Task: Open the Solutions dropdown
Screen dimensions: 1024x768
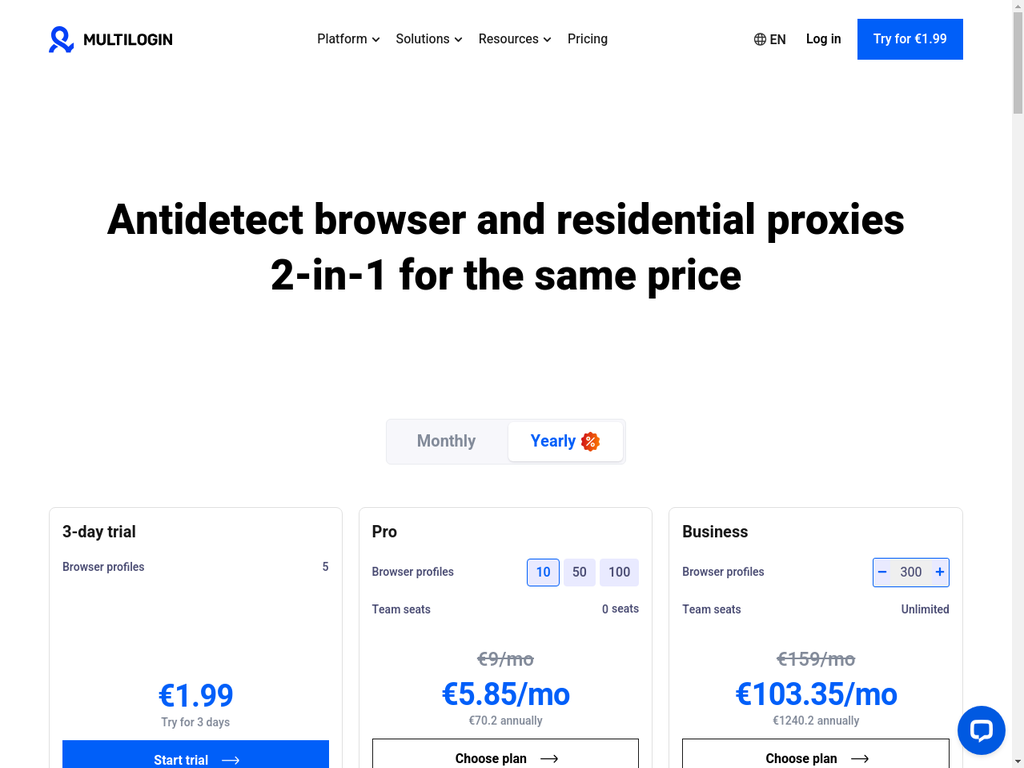Action: (428, 39)
